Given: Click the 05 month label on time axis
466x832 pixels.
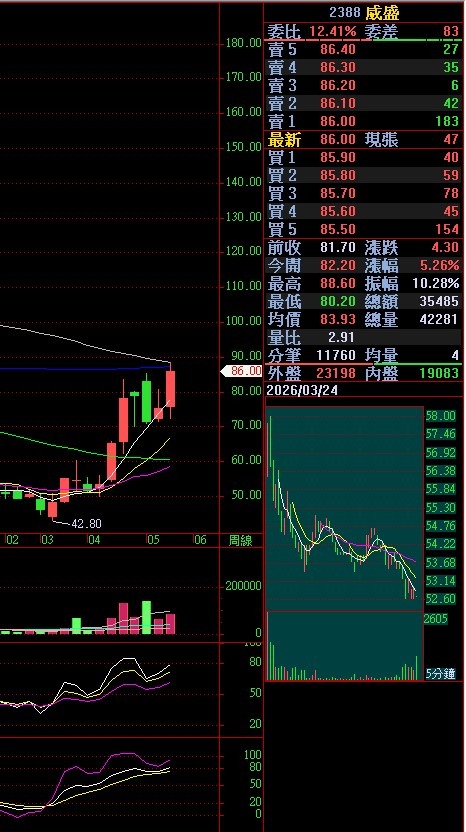Looking at the screenshot, I should point(153,541).
